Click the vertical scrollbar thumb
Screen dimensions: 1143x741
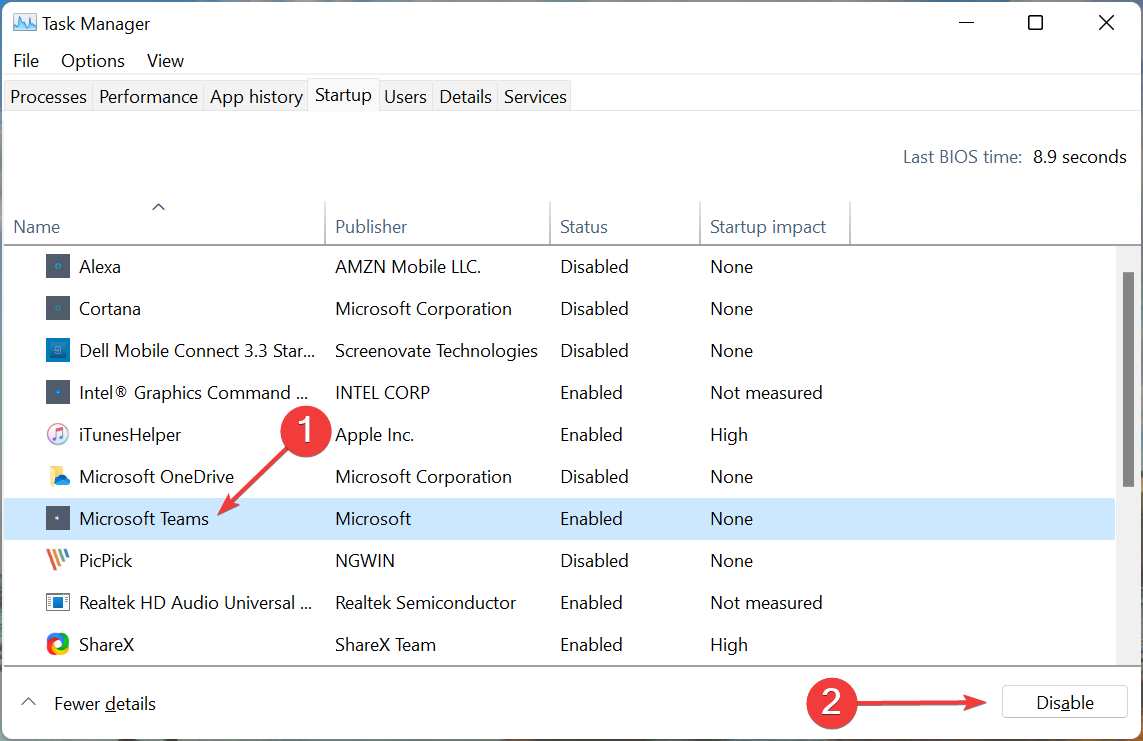[x=1128, y=379]
